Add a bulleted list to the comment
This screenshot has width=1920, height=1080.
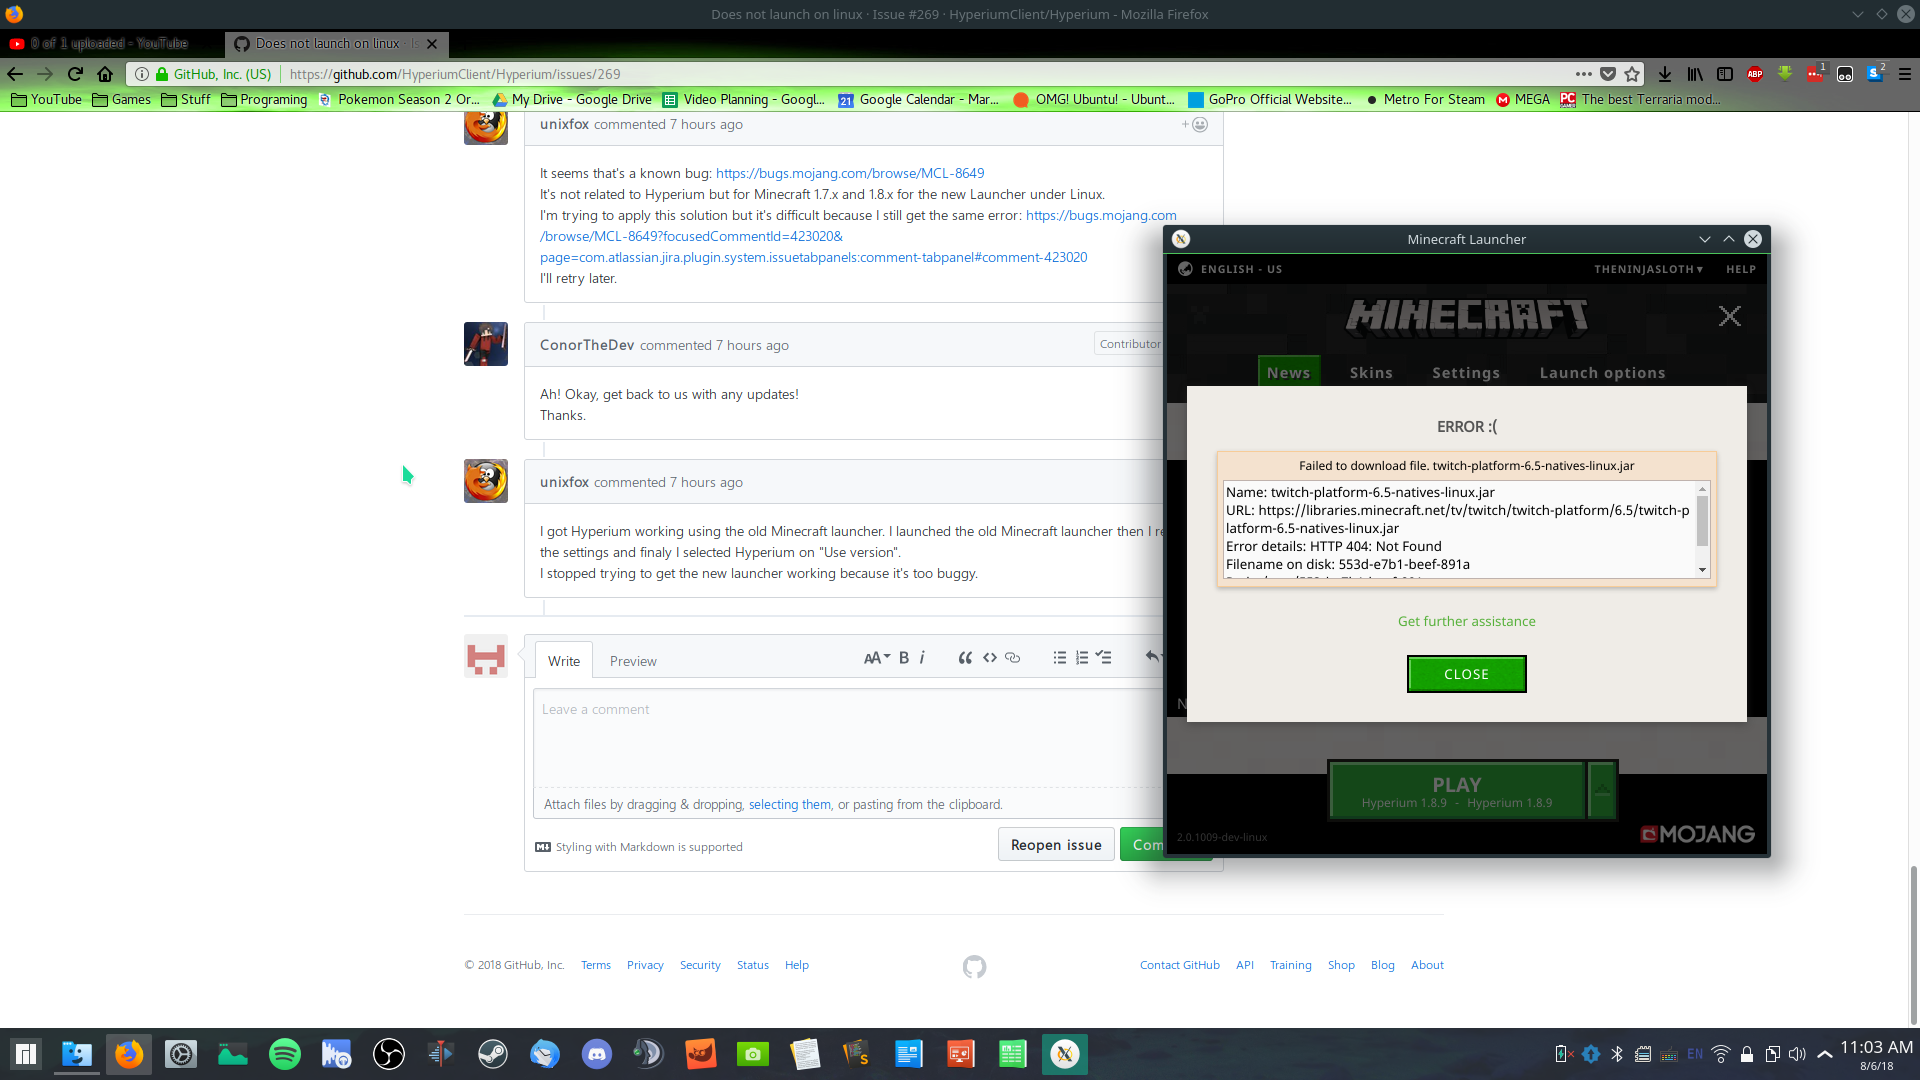coord(1059,657)
